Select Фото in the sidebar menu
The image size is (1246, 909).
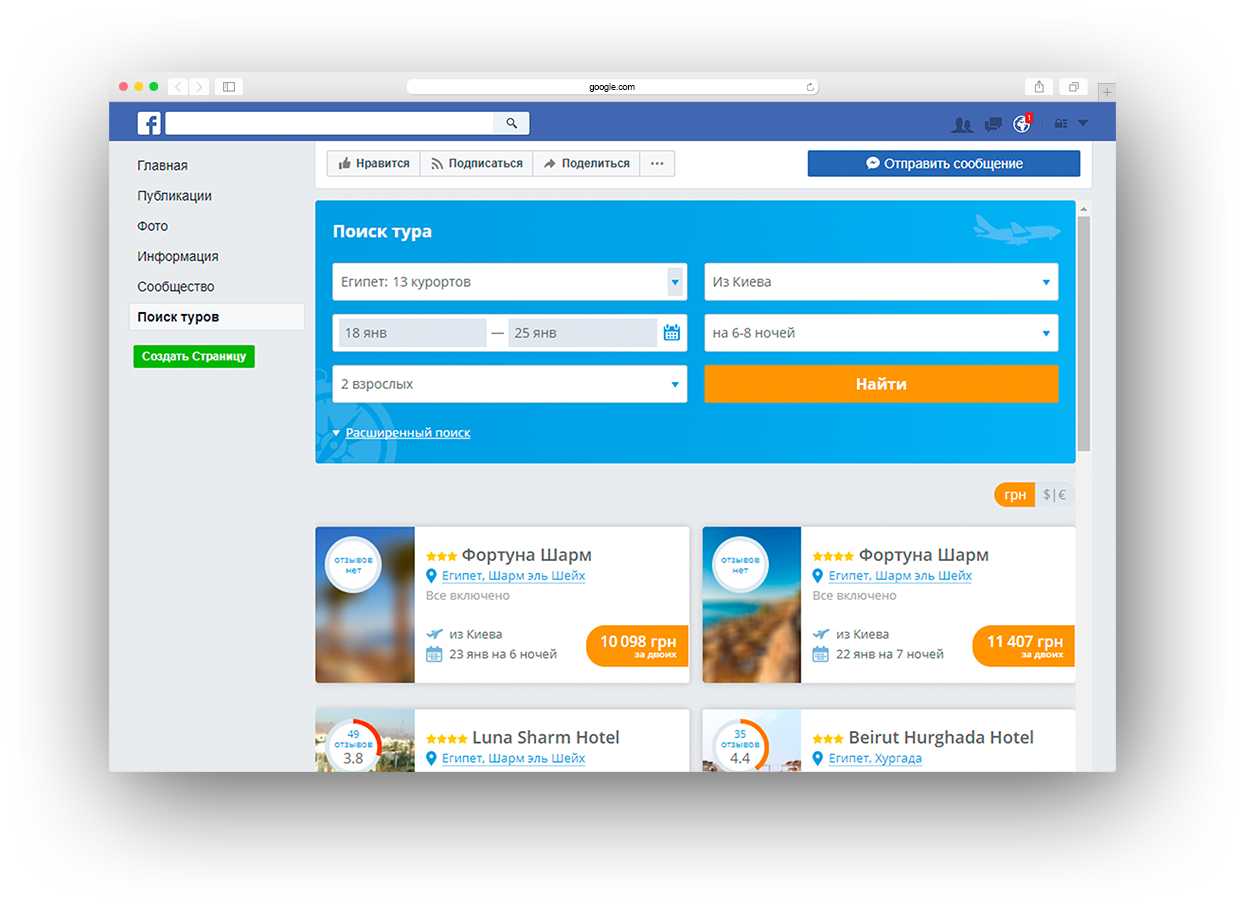coord(153,226)
